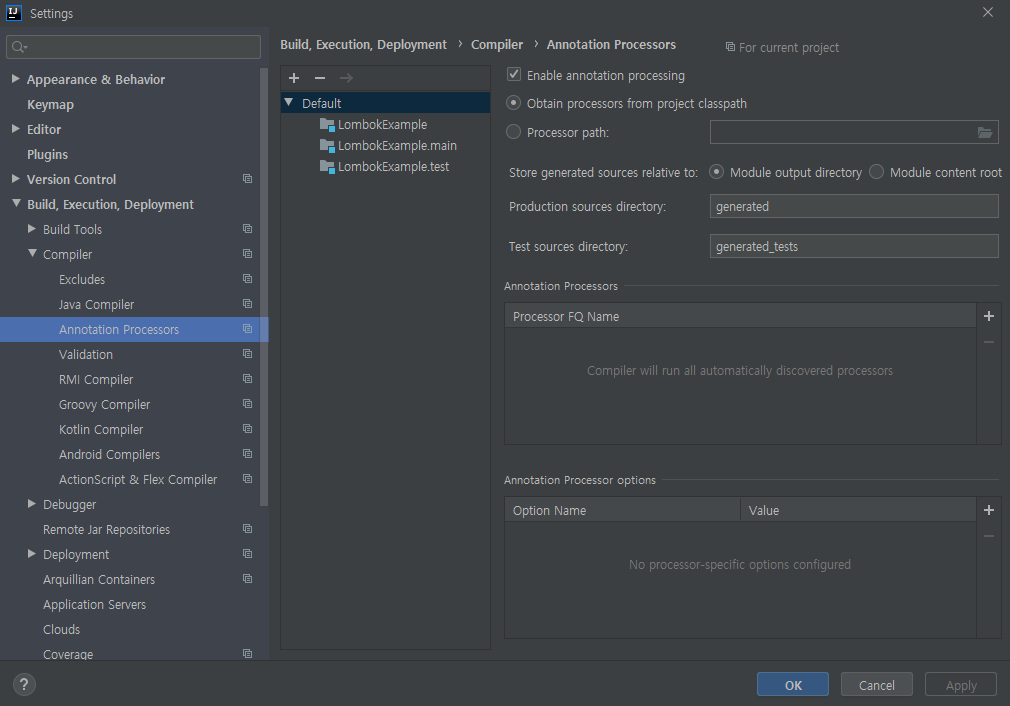Toggle Enable annotation processing checkbox

pos(514,75)
